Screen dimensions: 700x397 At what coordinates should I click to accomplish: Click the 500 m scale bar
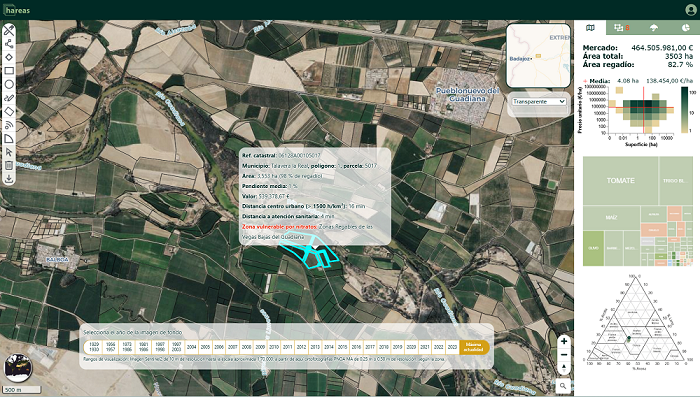tap(21, 389)
